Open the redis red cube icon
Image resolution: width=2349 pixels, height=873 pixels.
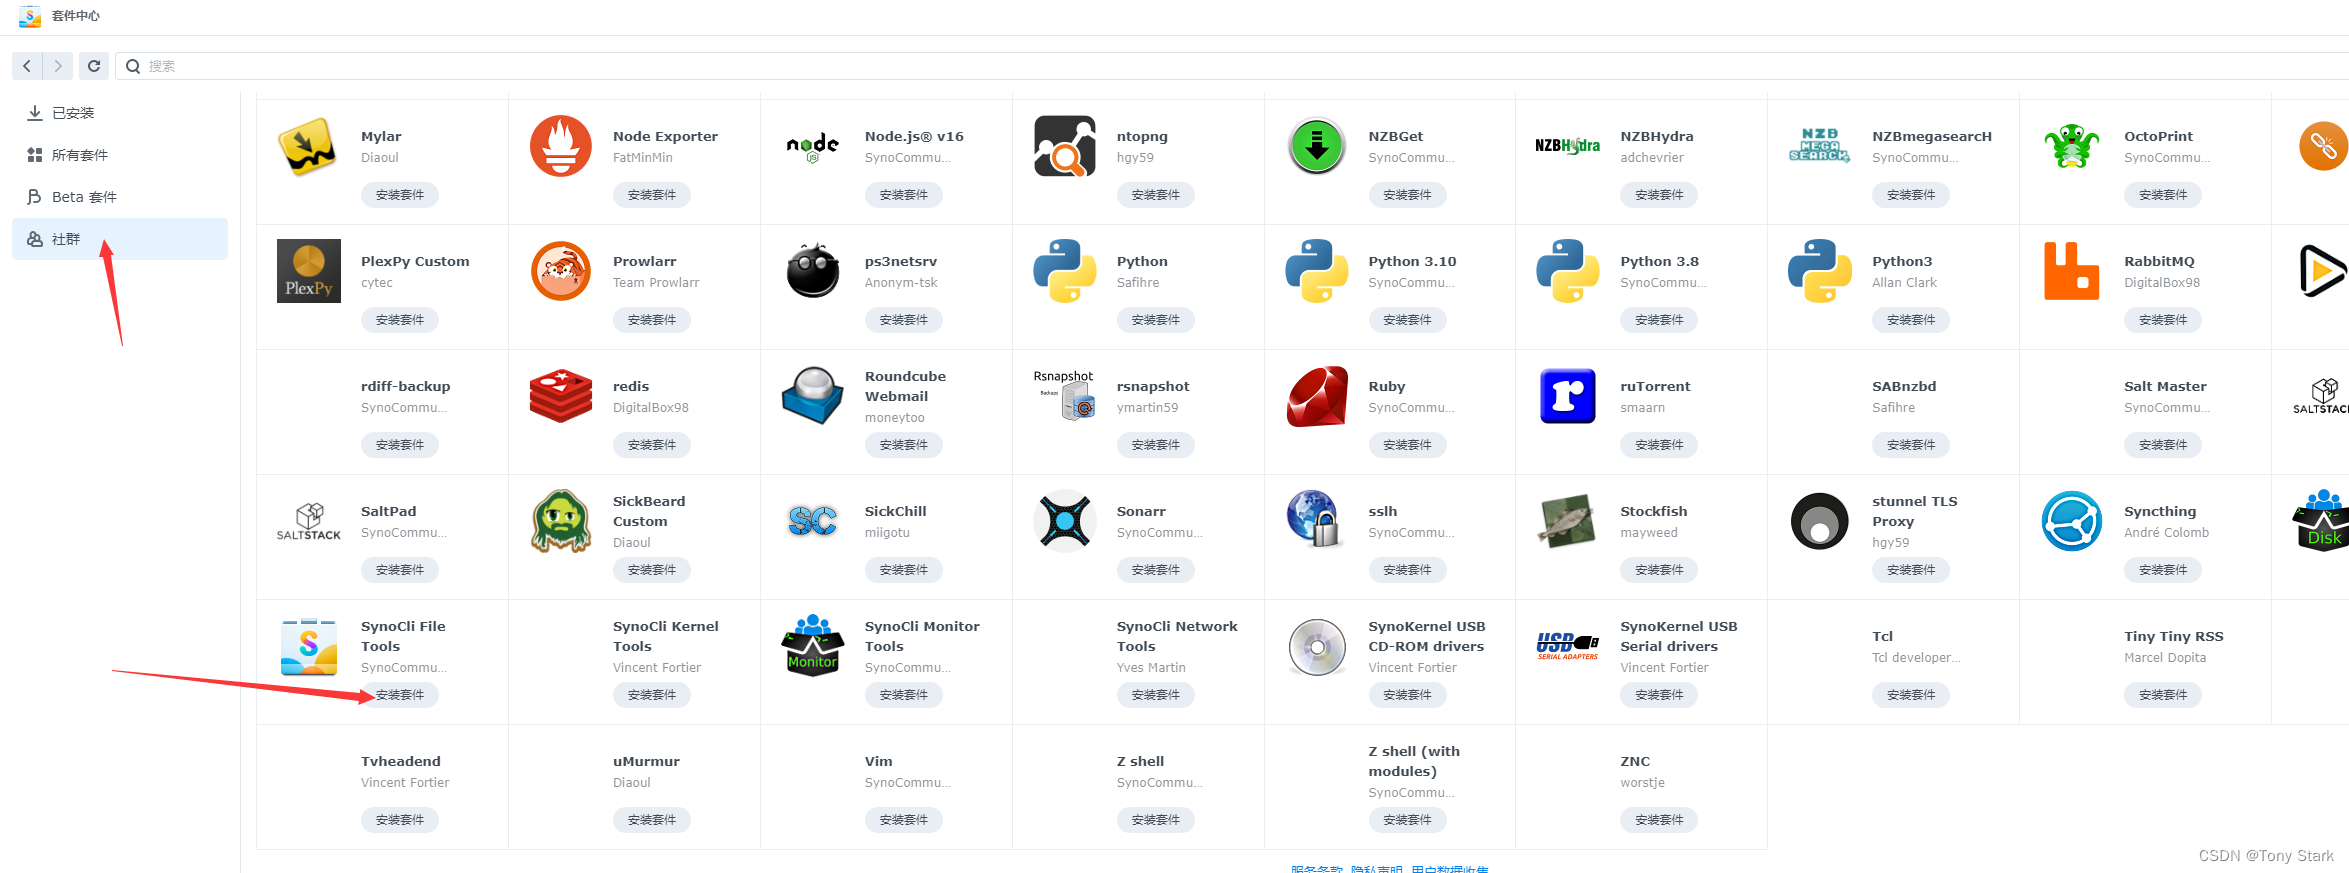pos(560,396)
